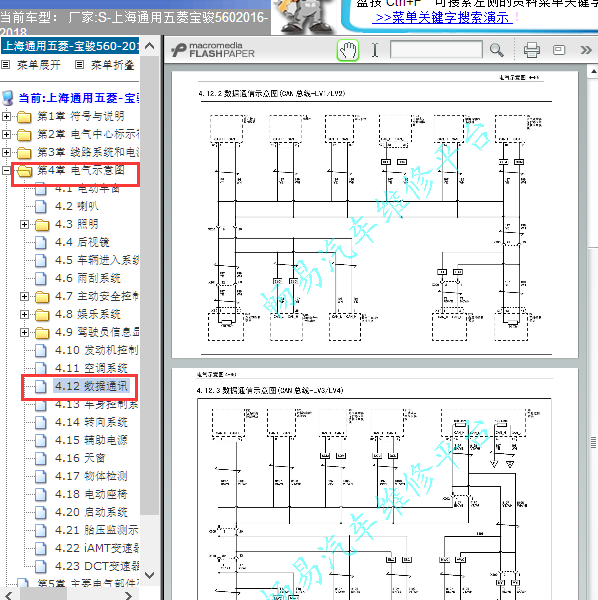Click tree panel scroll up arrow
Viewport: 598px width, 600px height.
150,46
